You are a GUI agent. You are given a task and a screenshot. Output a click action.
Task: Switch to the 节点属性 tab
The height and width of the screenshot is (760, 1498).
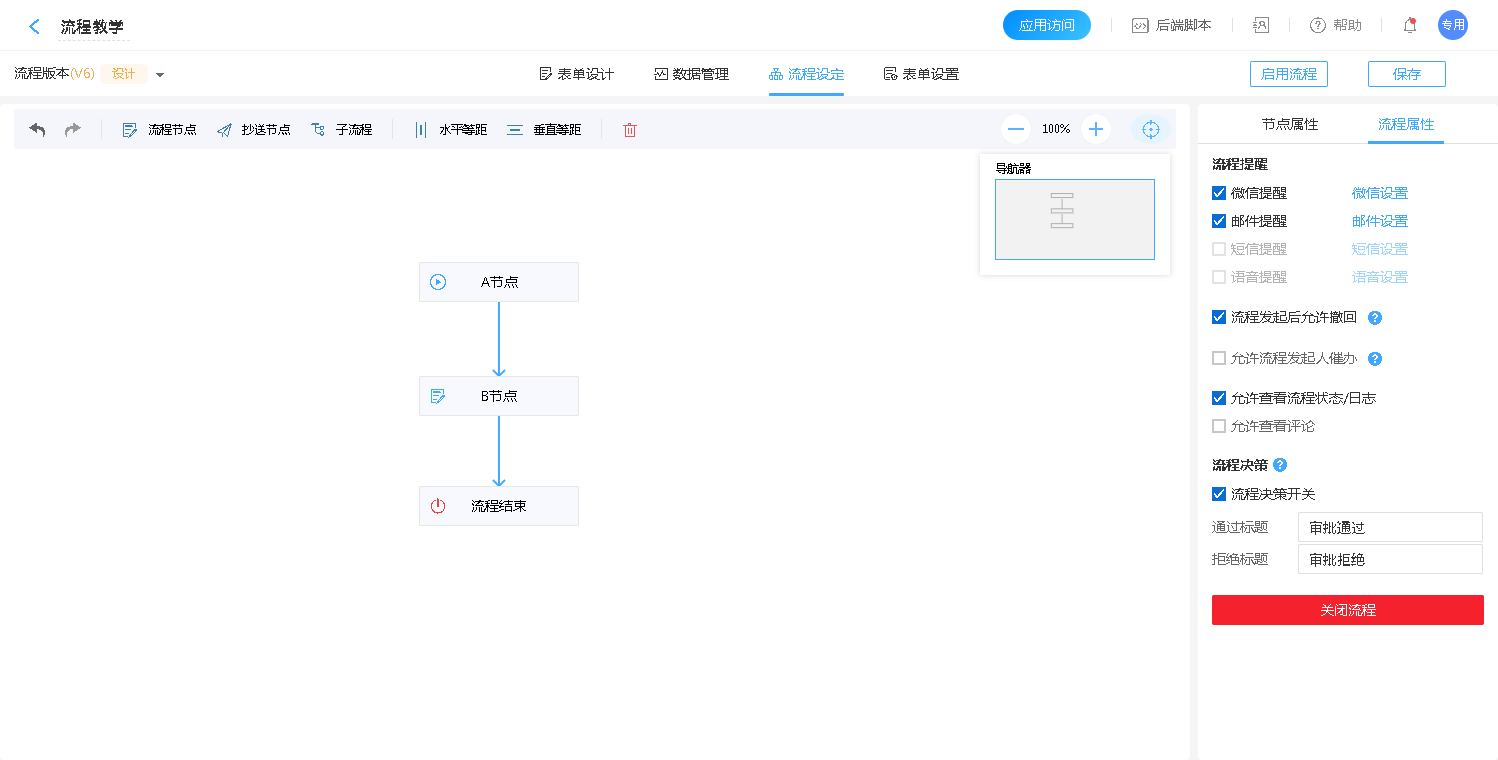tap(1290, 124)
